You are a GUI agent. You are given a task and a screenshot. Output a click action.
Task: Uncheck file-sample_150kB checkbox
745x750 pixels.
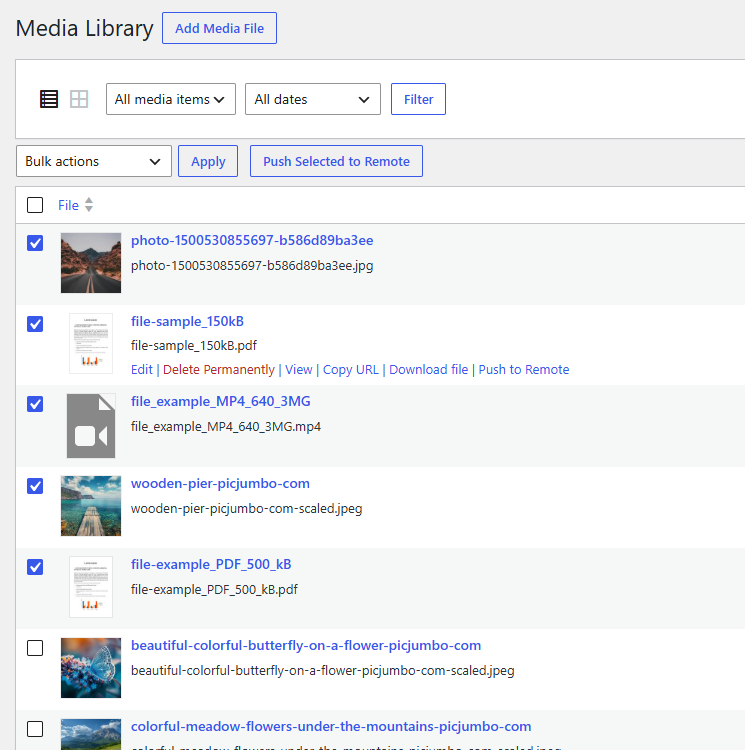[x=35, y=324]
